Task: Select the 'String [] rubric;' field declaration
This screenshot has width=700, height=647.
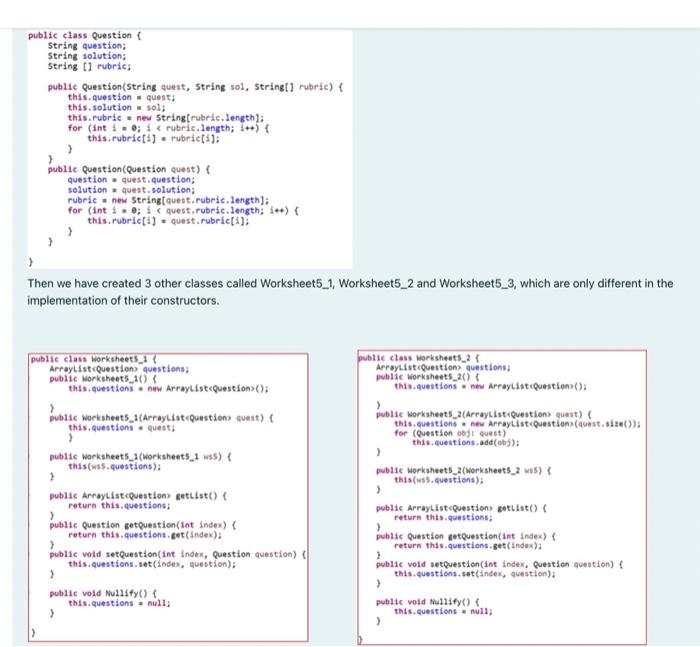Action: (89, 66)
